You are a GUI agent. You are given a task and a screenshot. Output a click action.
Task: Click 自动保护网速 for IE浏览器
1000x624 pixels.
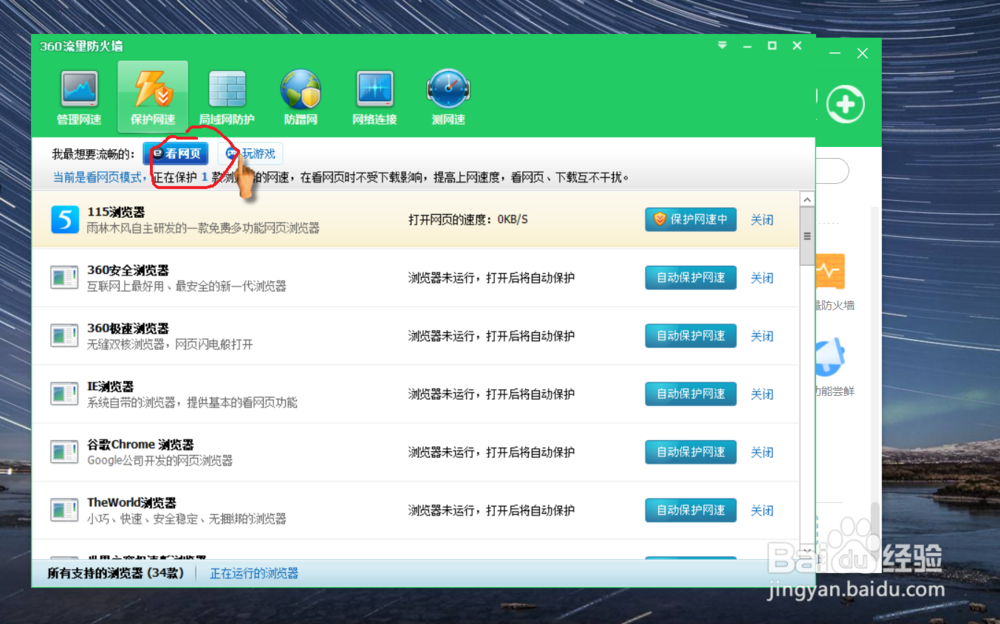click(x=691, y=394)
